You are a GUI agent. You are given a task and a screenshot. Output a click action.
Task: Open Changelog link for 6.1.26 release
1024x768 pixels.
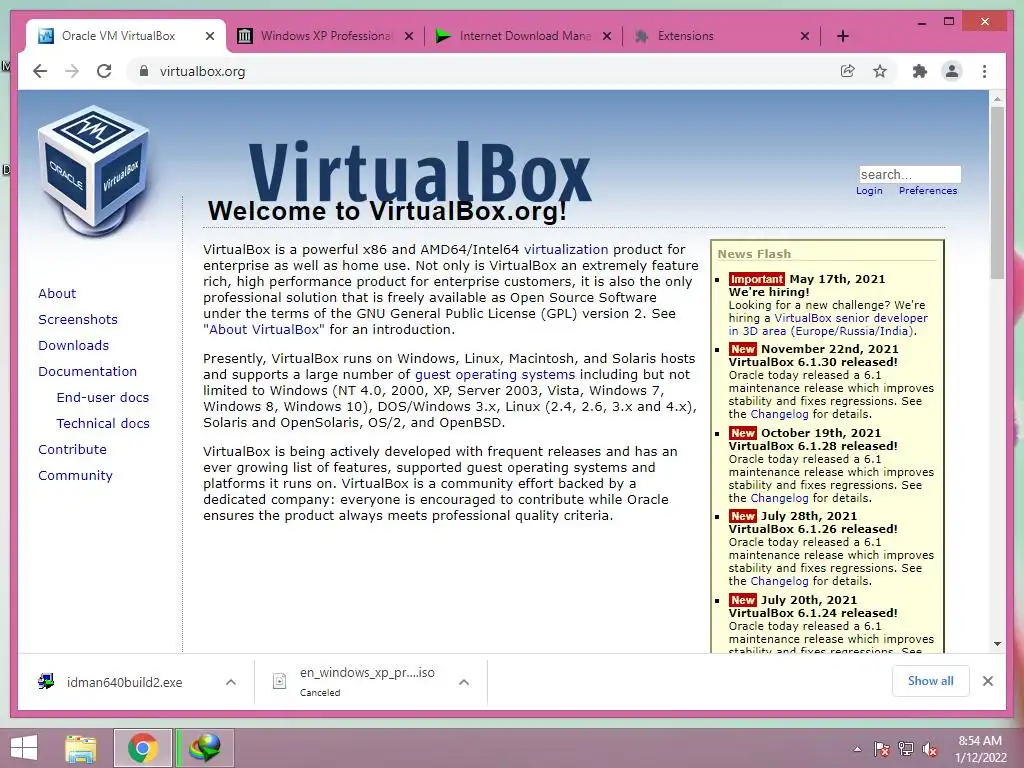click(x=779, y=581)
